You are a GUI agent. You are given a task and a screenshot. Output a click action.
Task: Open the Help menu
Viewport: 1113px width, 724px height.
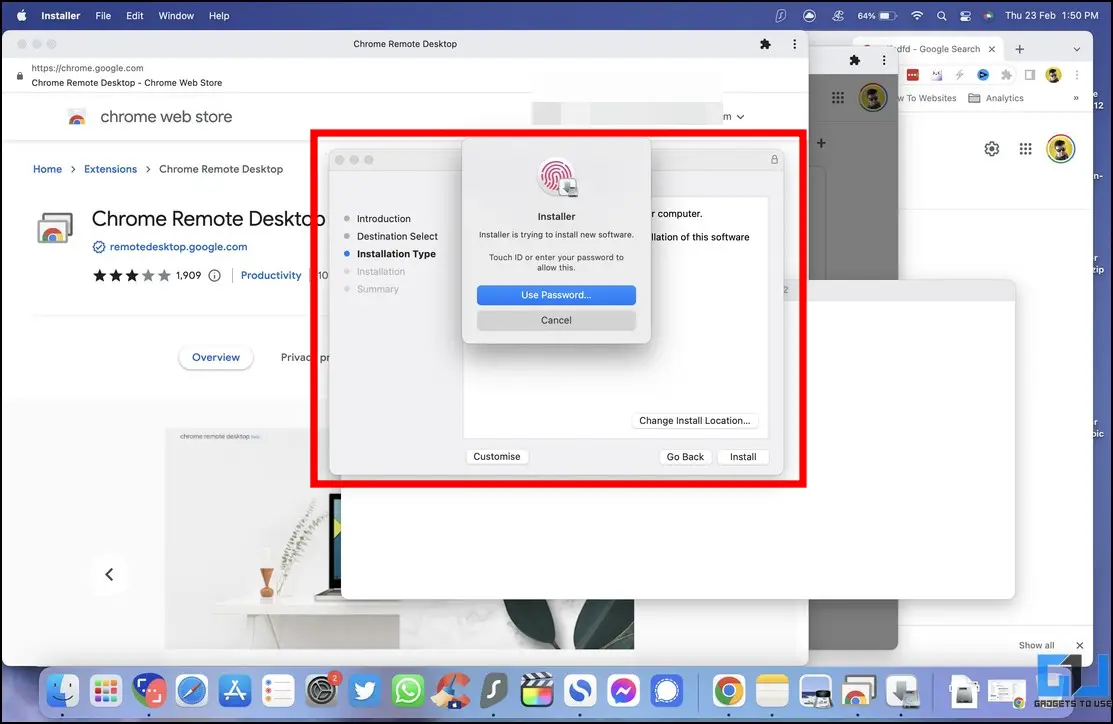coord(219,16)
